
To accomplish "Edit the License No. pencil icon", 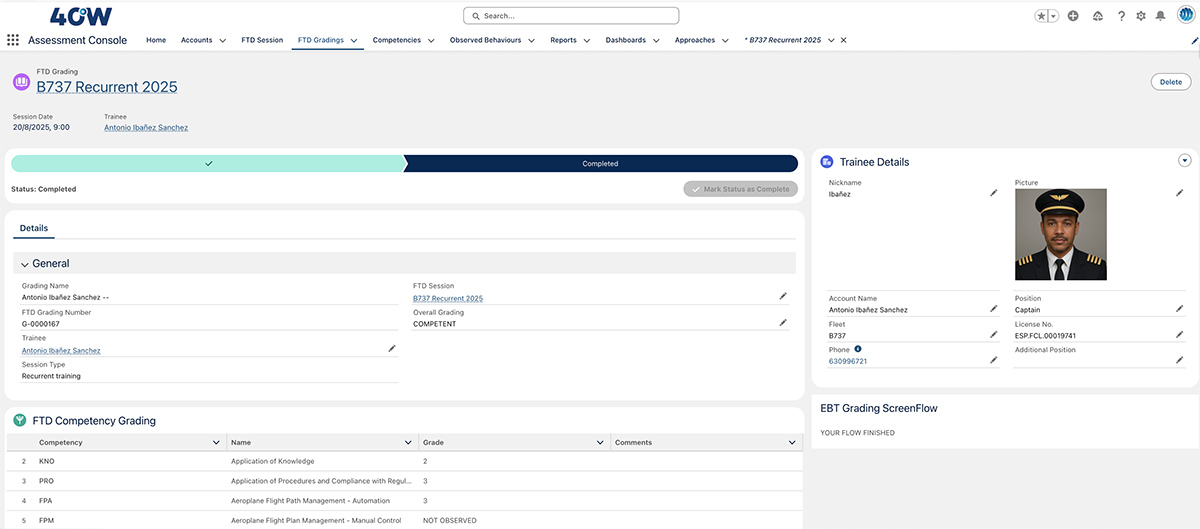I will (1179, 335).
